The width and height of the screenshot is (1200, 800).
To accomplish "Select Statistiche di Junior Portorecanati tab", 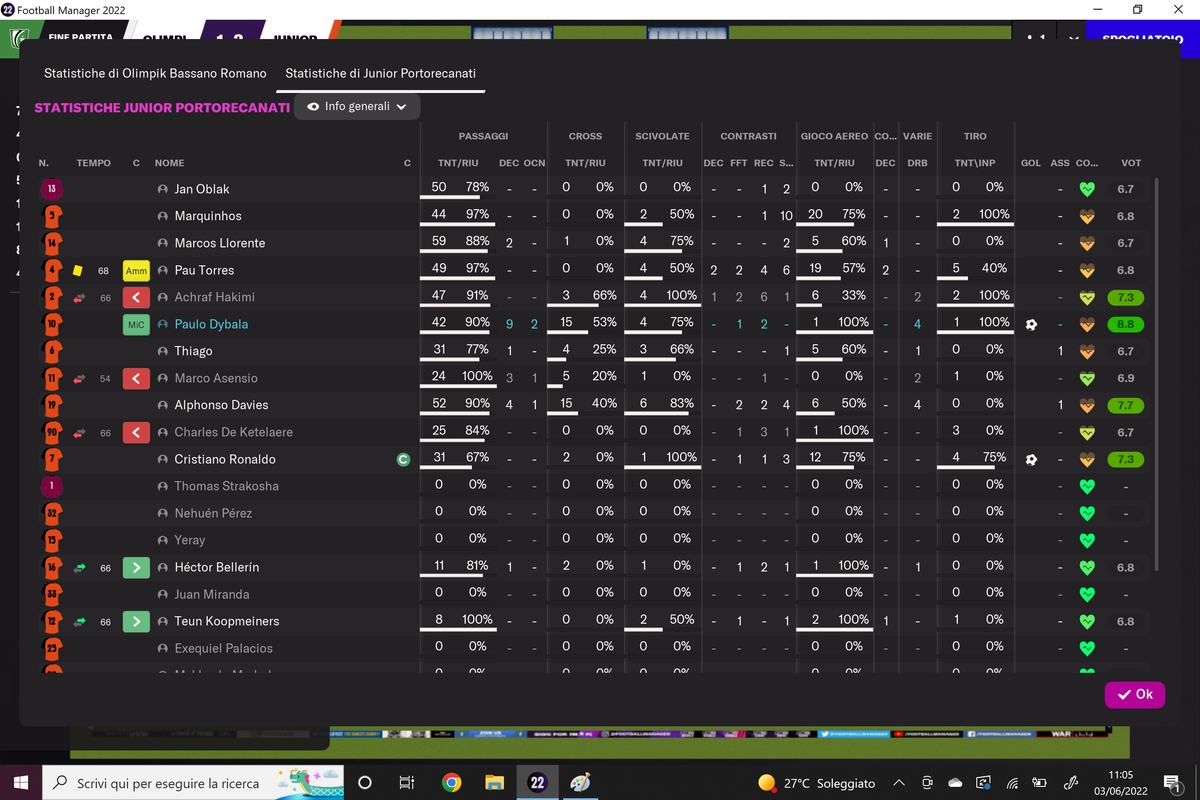I will [x=381, y=73].
